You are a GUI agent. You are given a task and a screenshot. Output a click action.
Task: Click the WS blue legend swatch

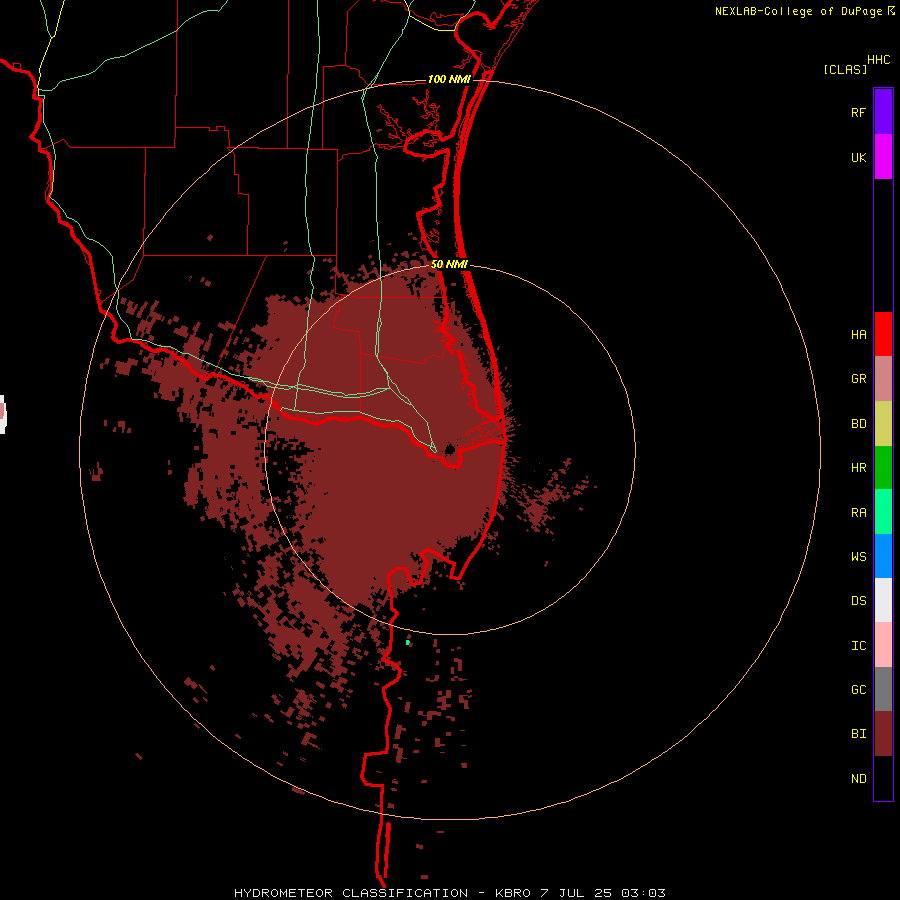[x=883, y=556]
